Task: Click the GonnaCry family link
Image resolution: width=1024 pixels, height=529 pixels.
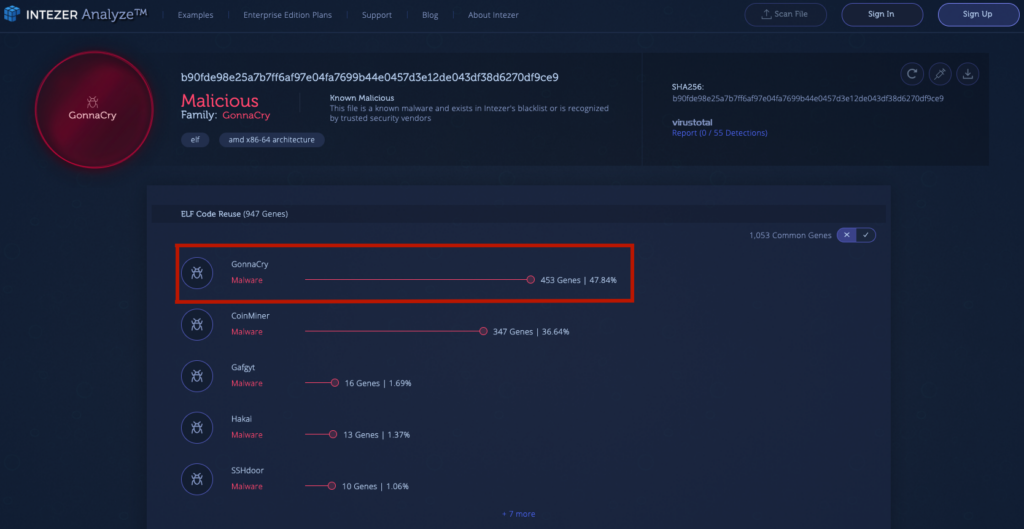Action: (246, 116)
